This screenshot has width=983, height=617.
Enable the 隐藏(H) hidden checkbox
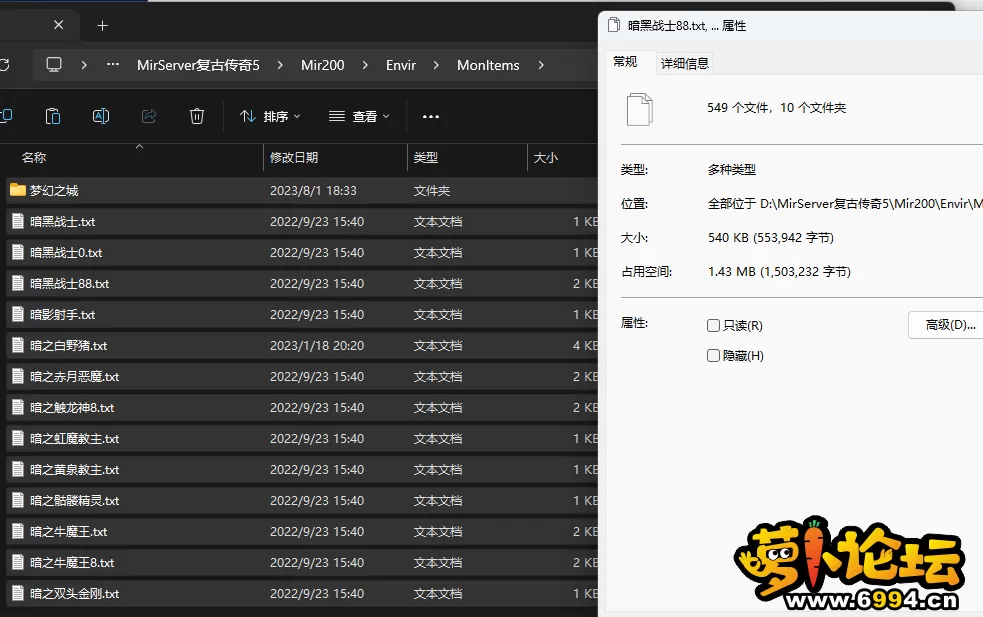click(x=713, y=355)
